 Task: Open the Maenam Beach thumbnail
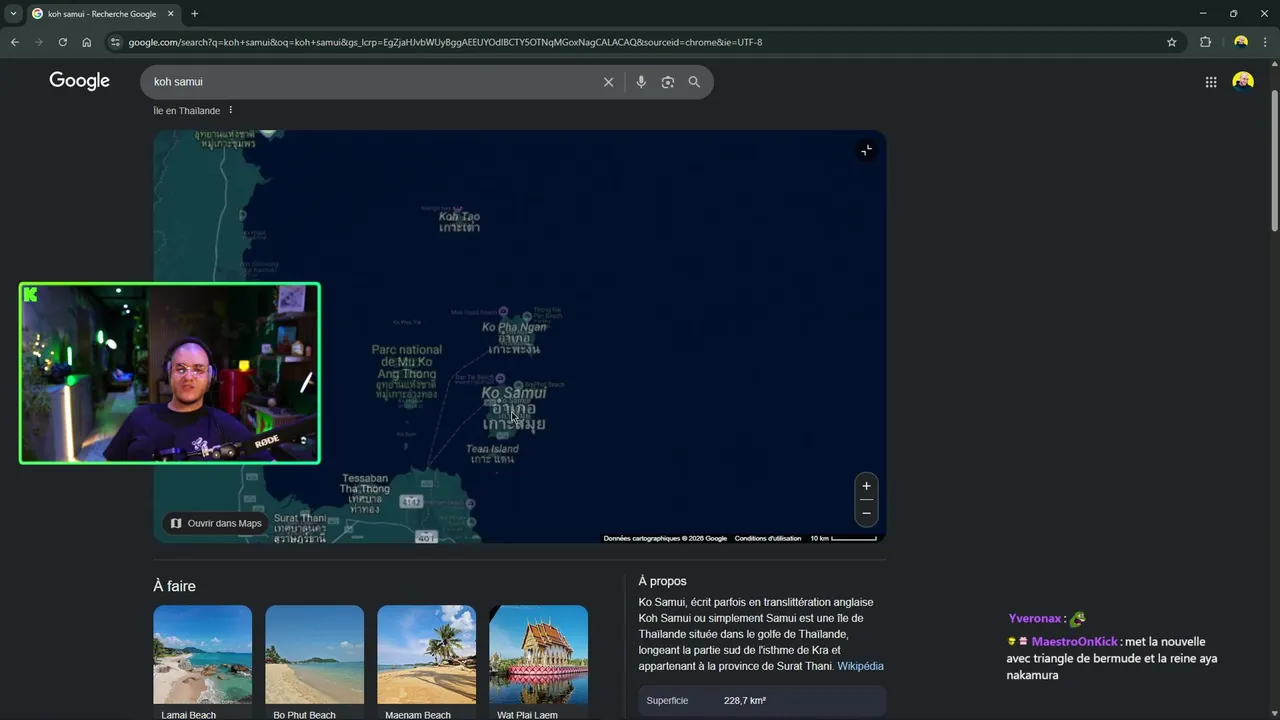(426, 654)
